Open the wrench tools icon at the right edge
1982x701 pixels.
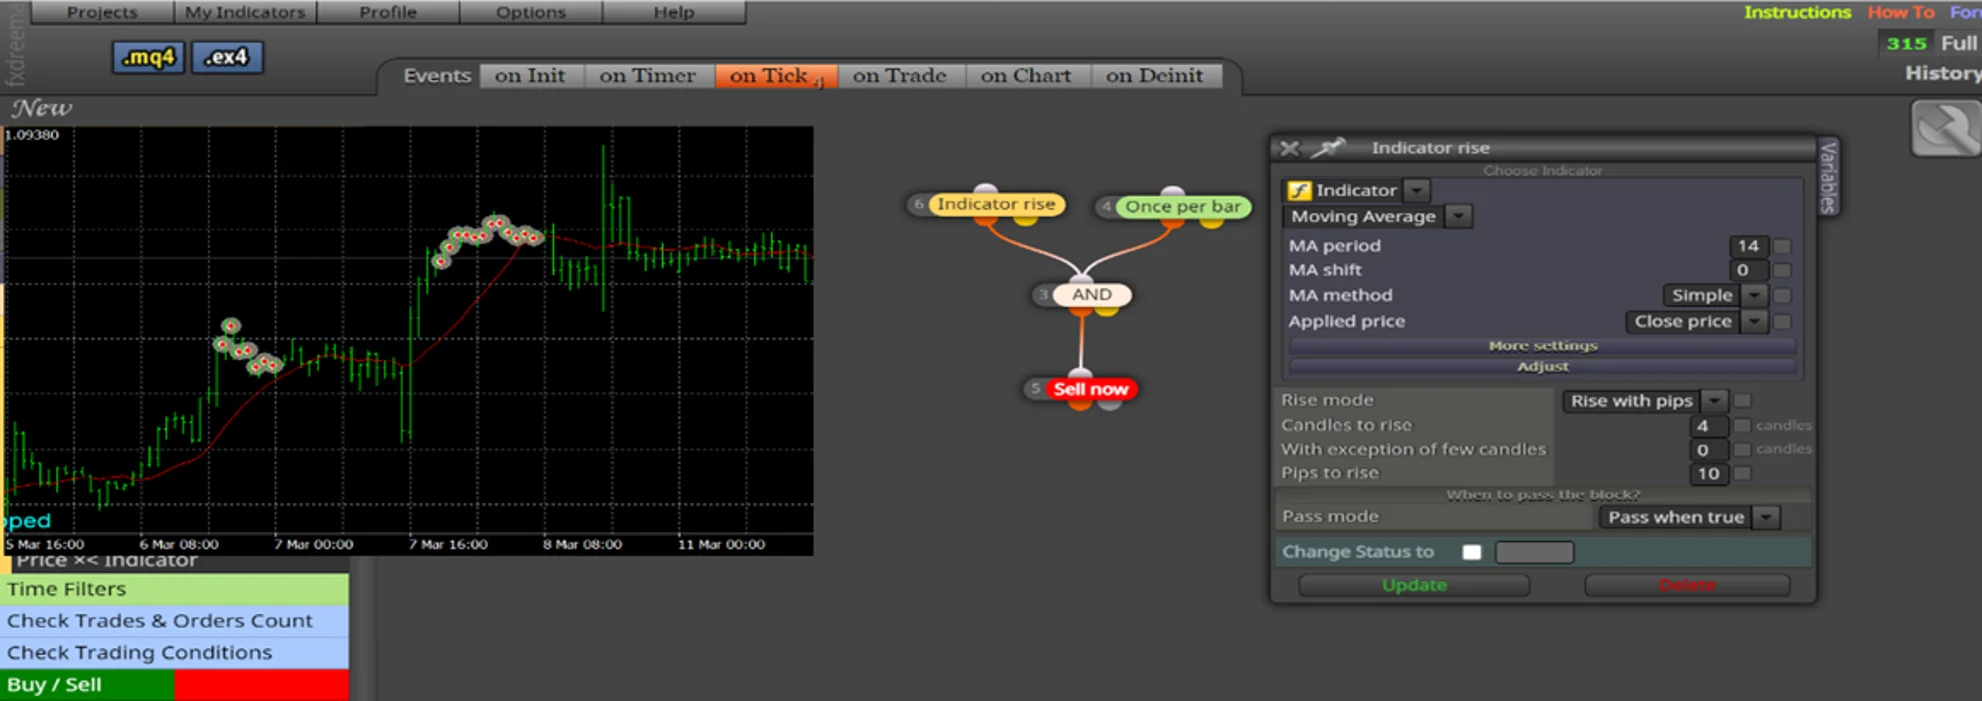pos(1945,128)
